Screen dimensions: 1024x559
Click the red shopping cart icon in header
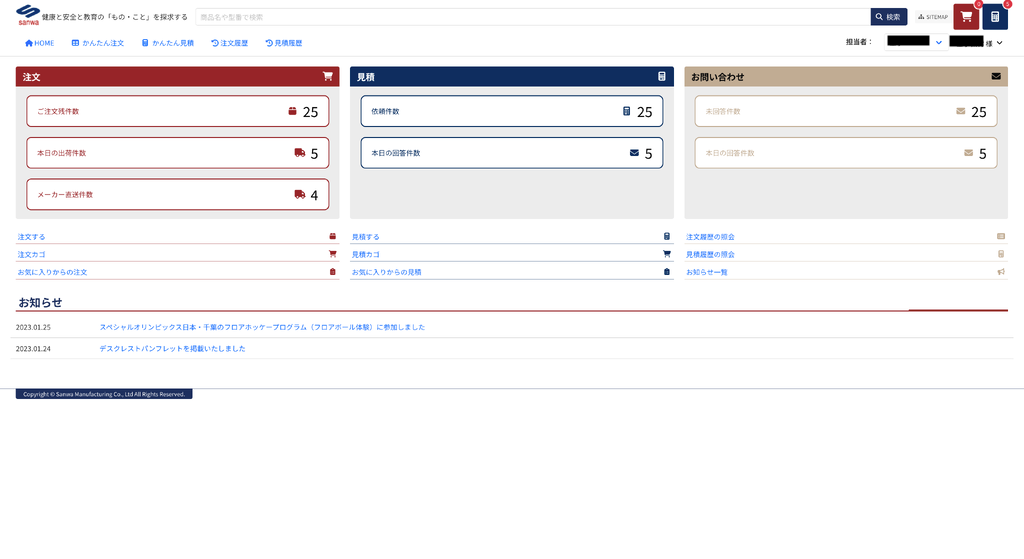click(965, 17)
